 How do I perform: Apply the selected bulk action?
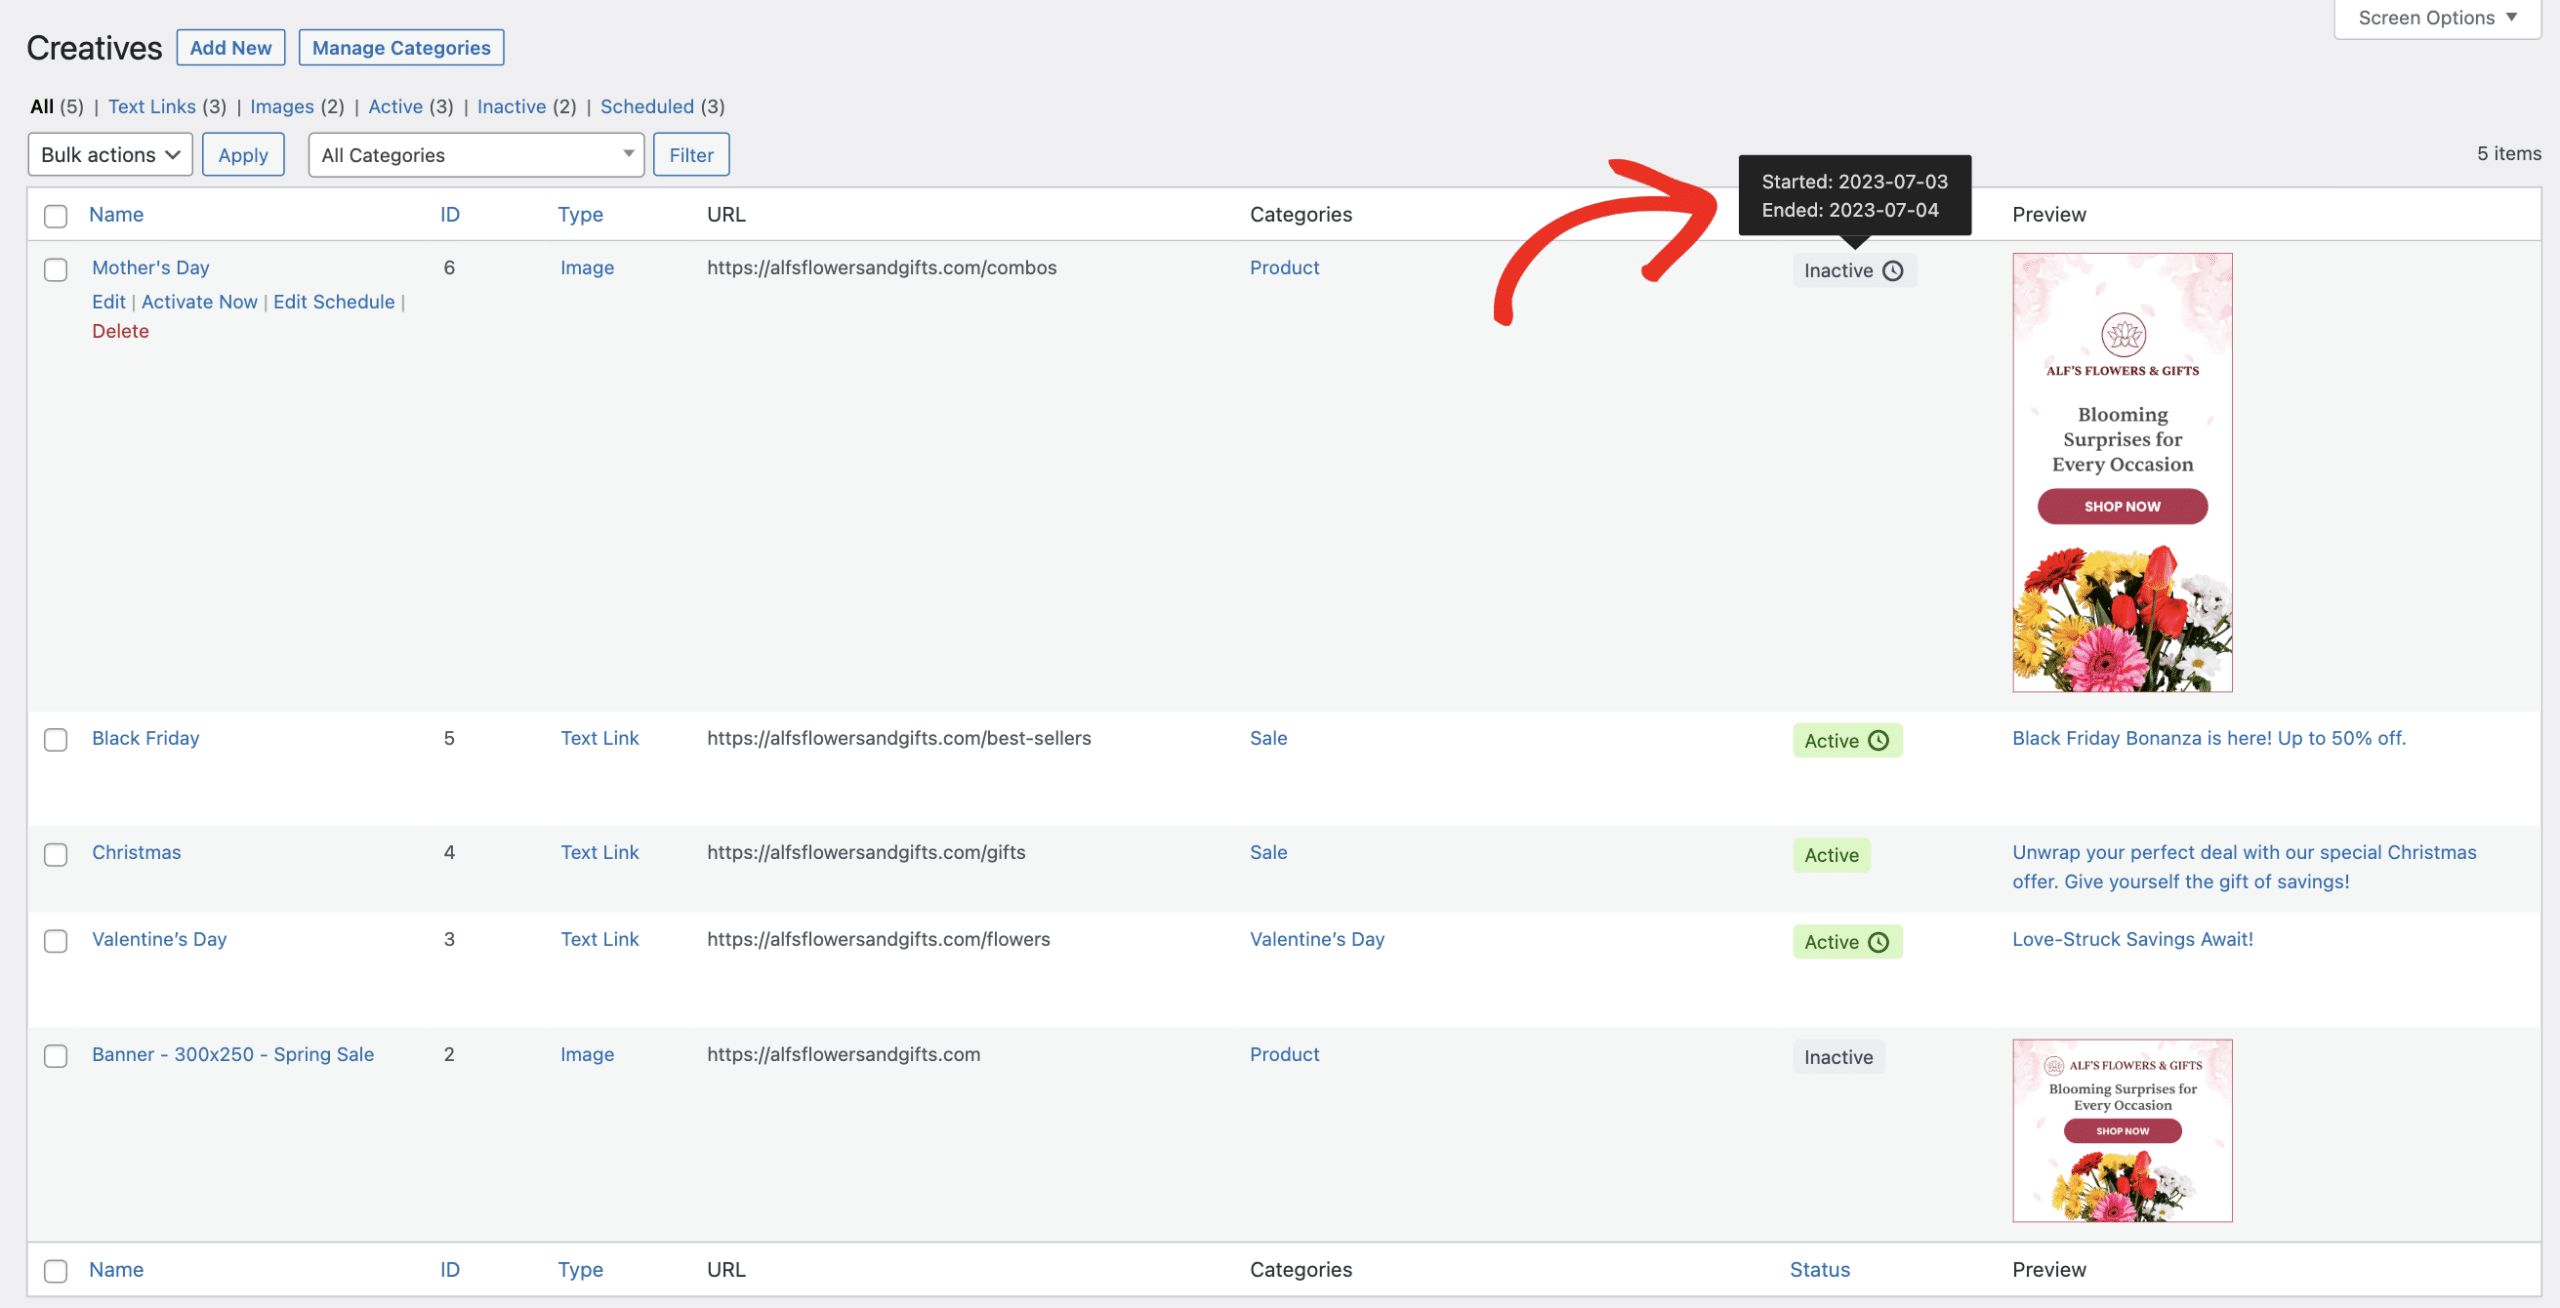[x=242, y=153]
